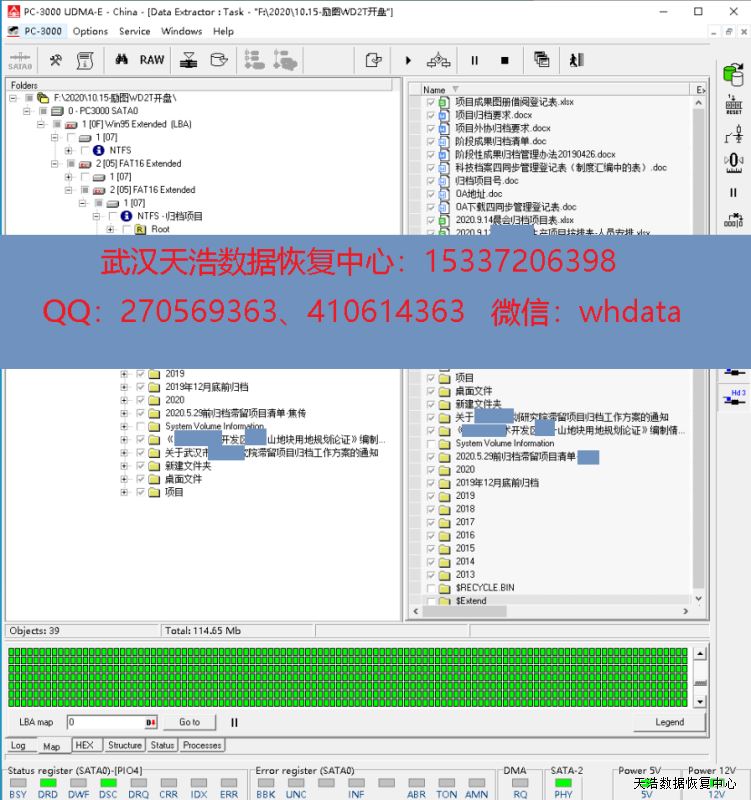Click the Go to button
751x800 pixels.
(x=189, y=722)
